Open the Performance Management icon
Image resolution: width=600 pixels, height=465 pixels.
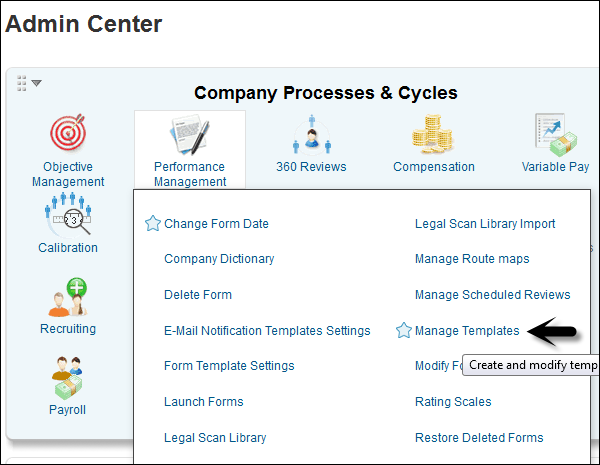tap(189, 135)
